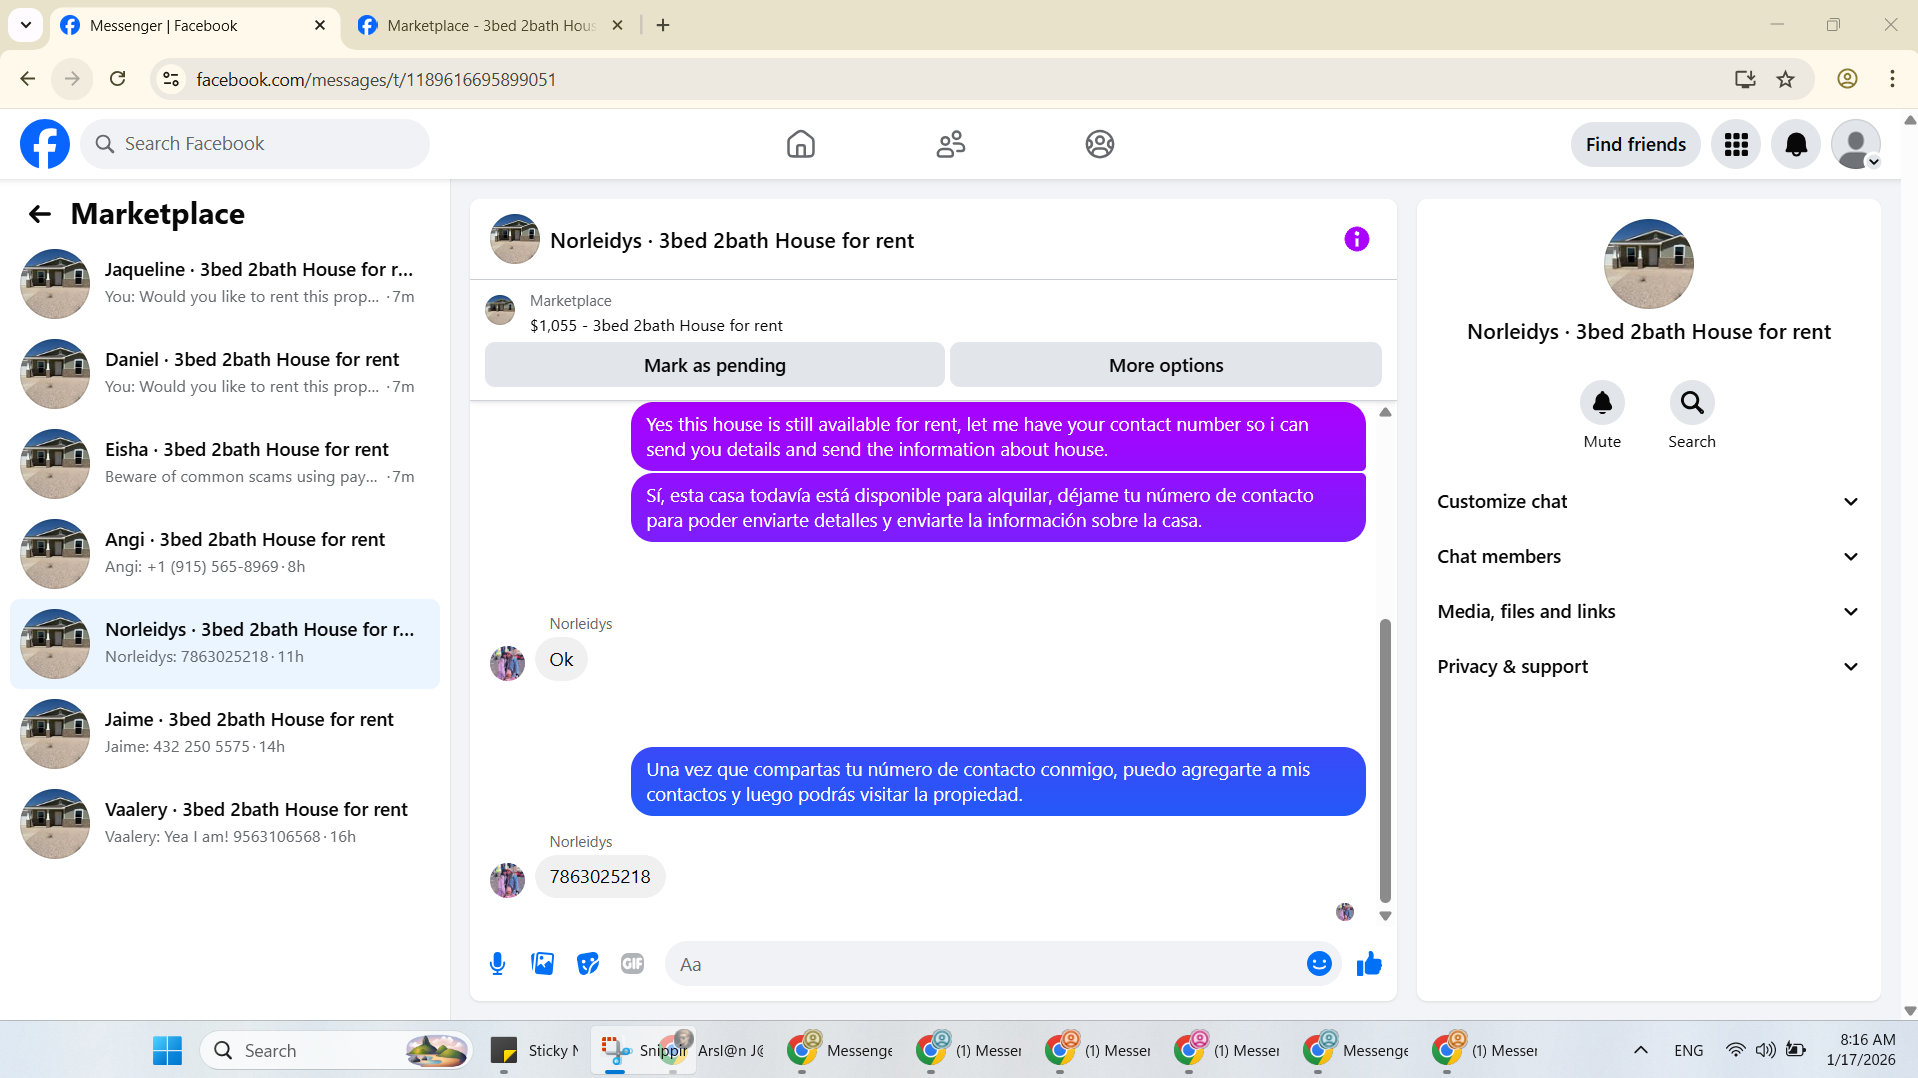
Task: Send a thumbs up like
Action: coord(1368,964)
